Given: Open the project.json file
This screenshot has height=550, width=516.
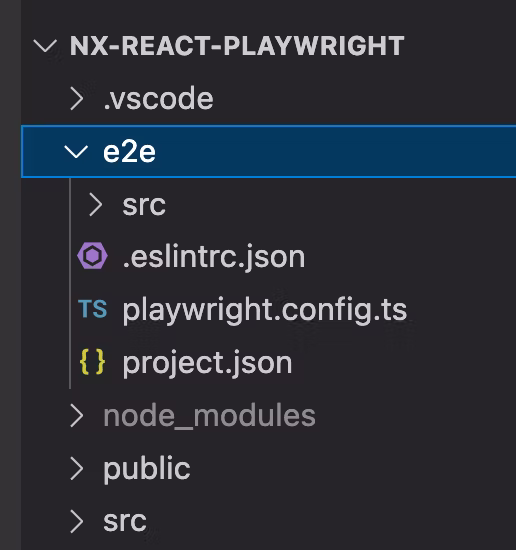Looking at the screenshot, I should [x=207, y=363].
